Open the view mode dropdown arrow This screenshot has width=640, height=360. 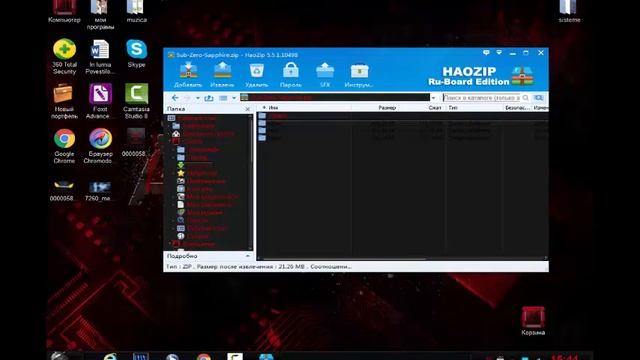(x=234, y=98)
